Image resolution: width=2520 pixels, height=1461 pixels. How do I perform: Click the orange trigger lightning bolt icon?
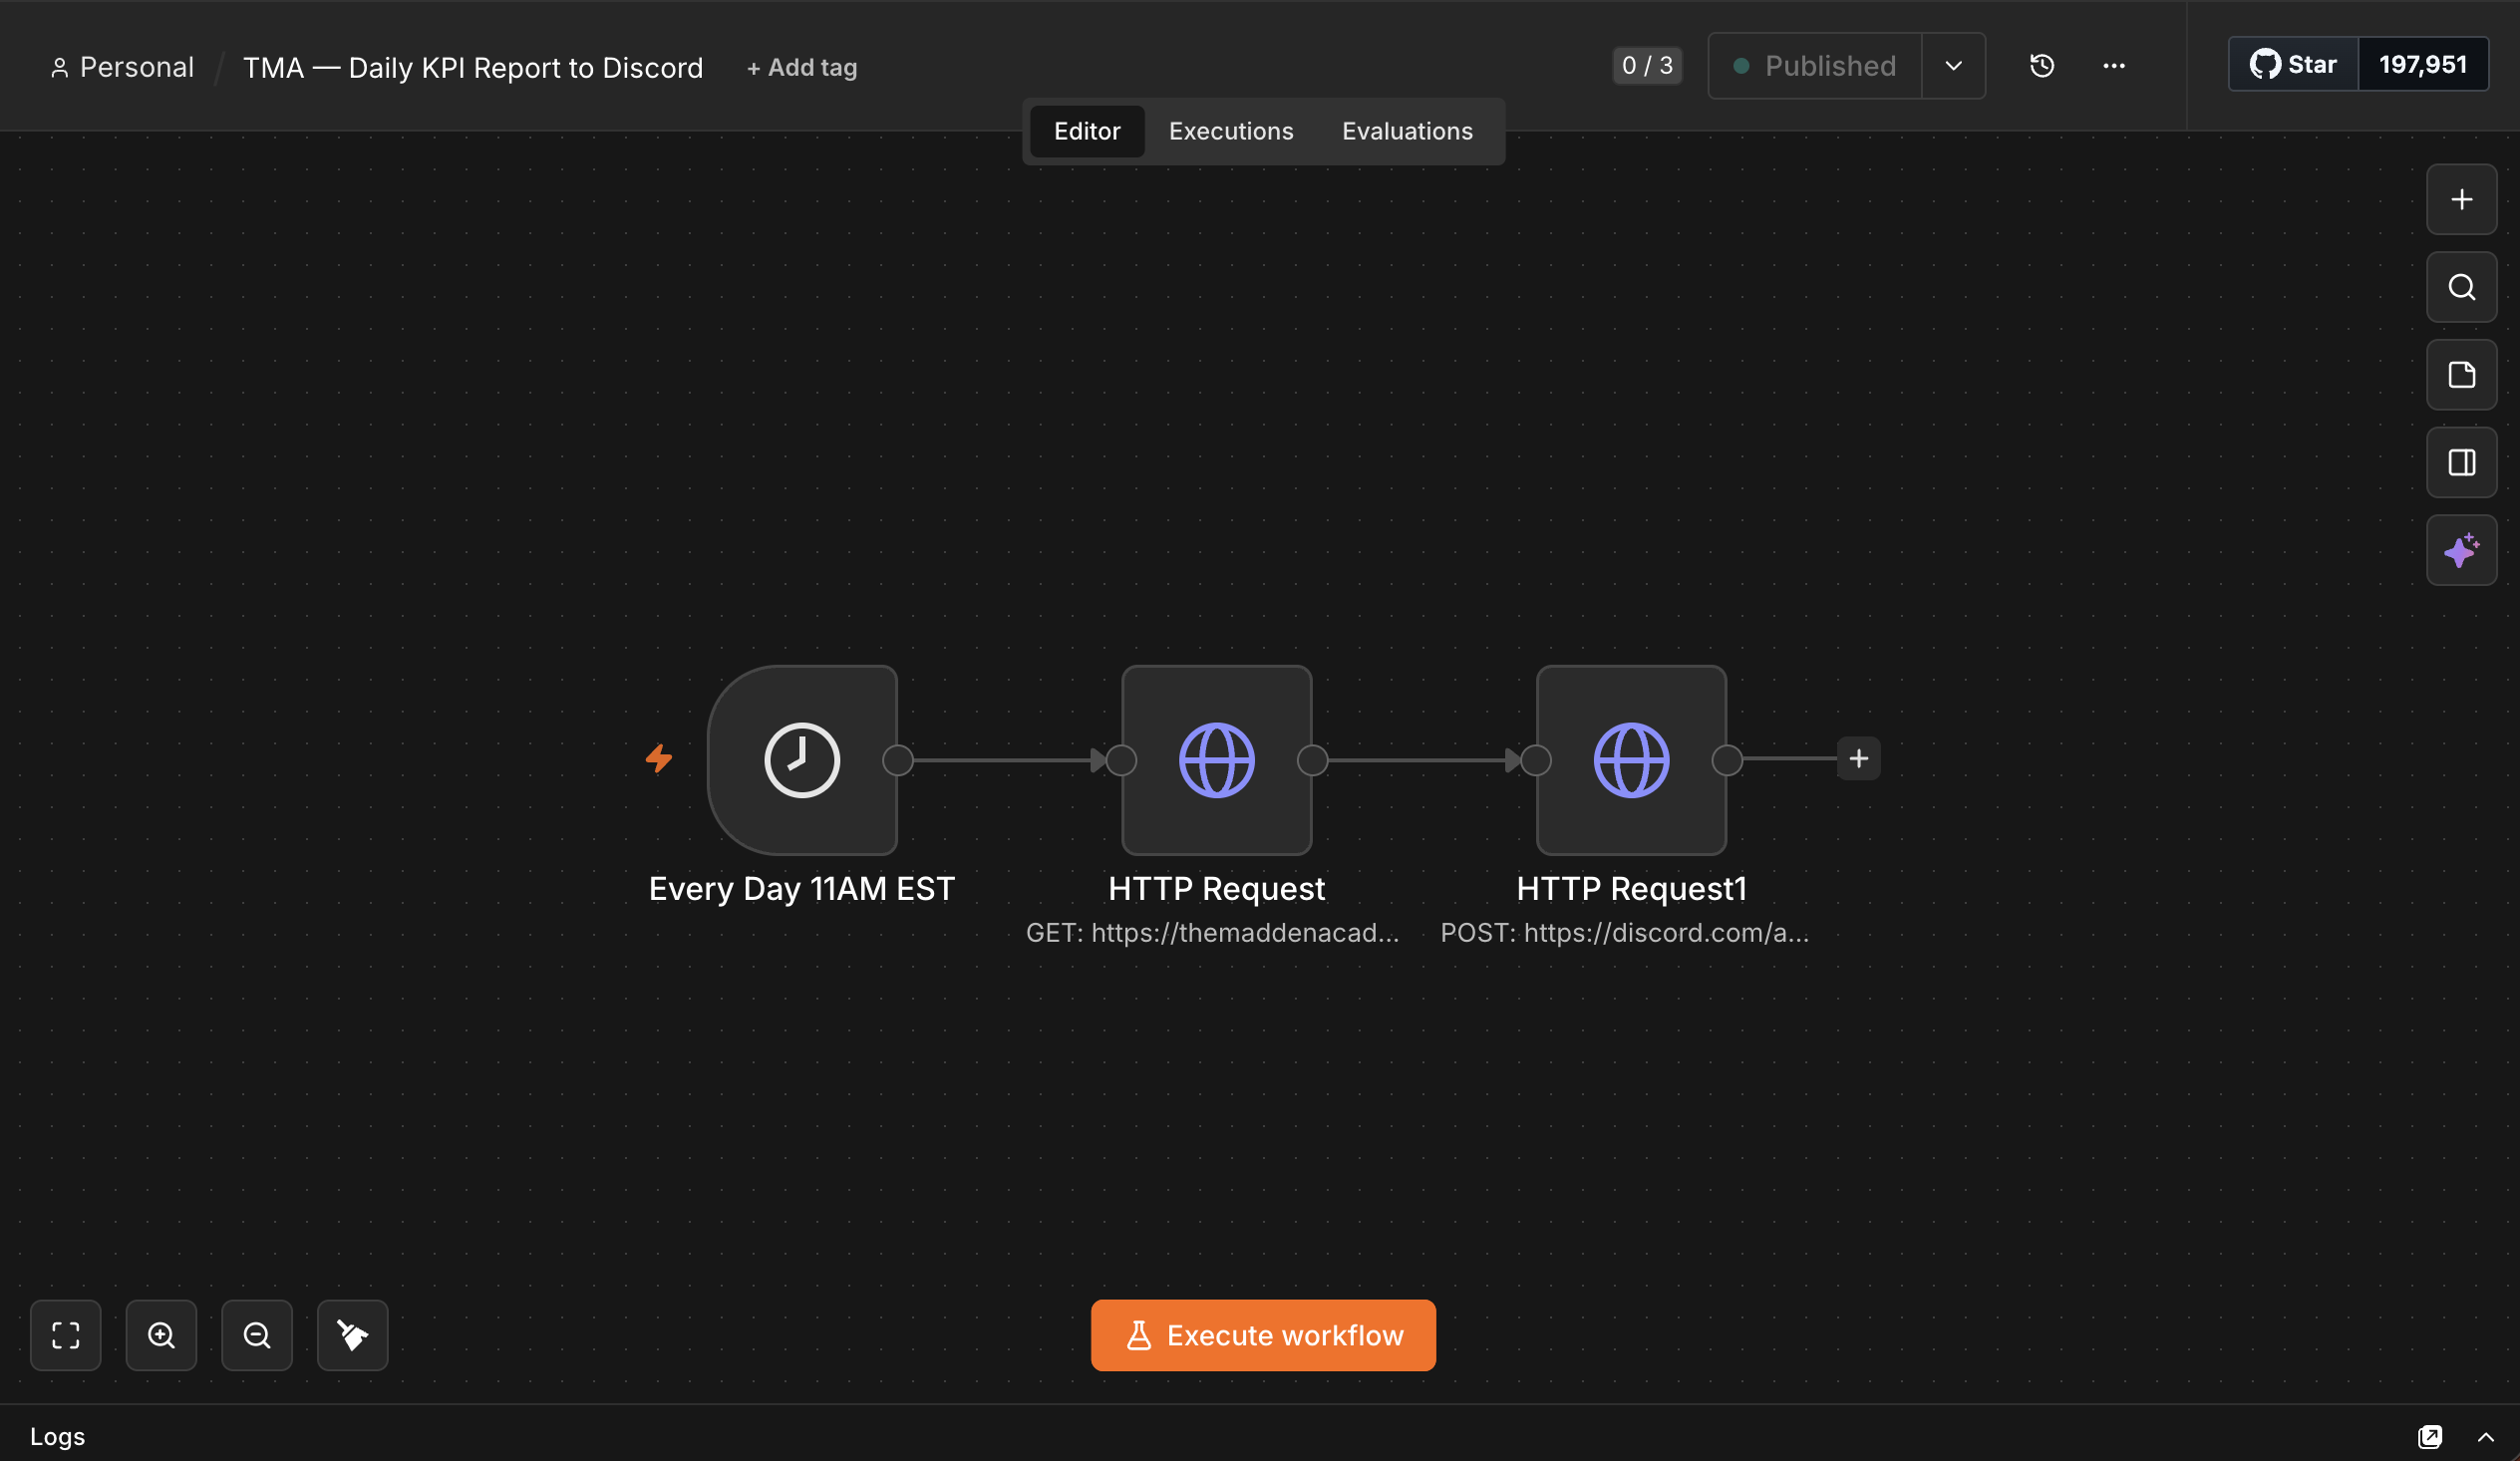point(659,759)
